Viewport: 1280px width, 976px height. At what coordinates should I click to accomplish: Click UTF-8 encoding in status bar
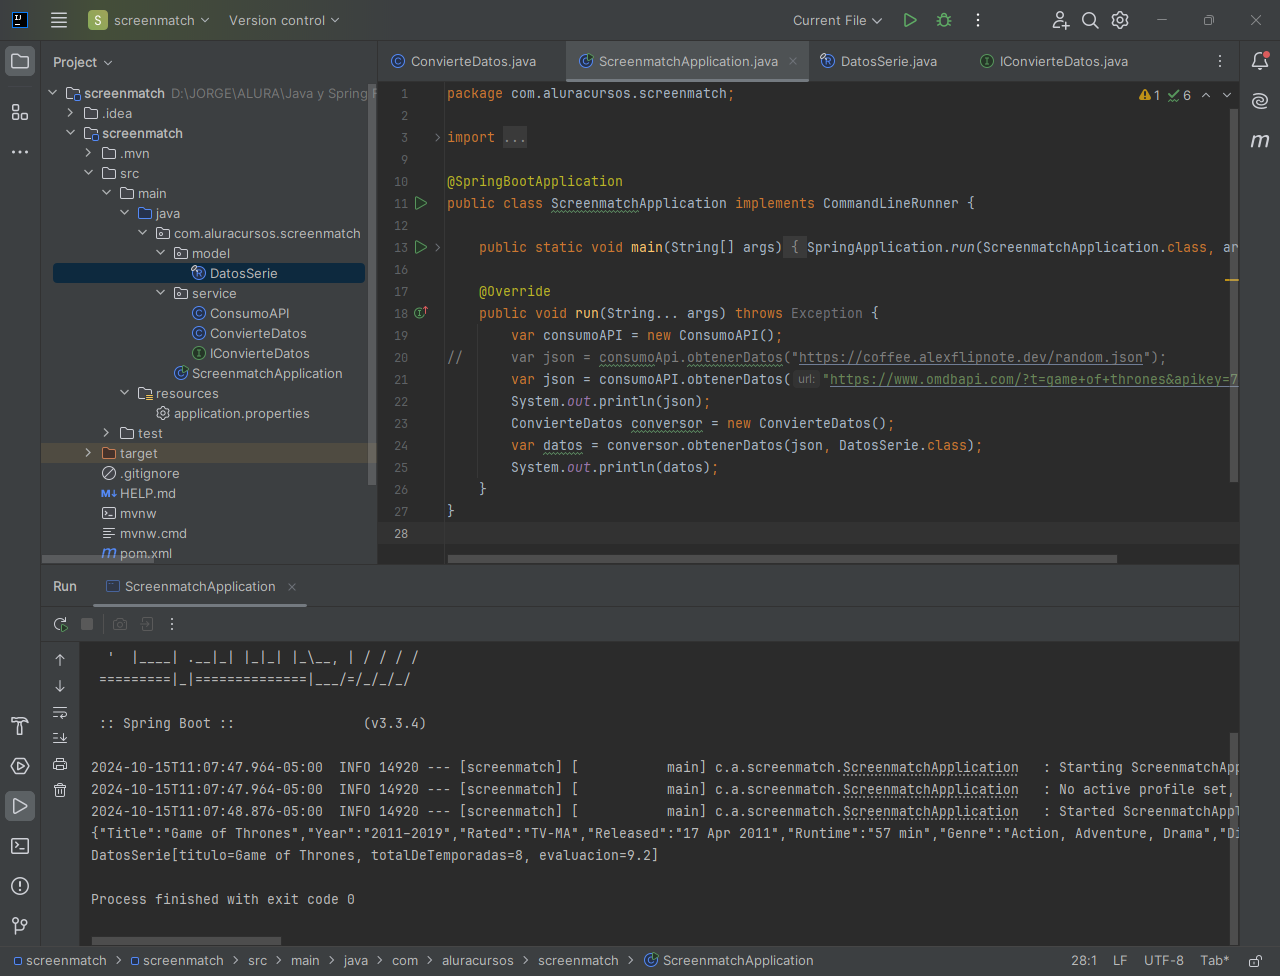(1164, 960)
